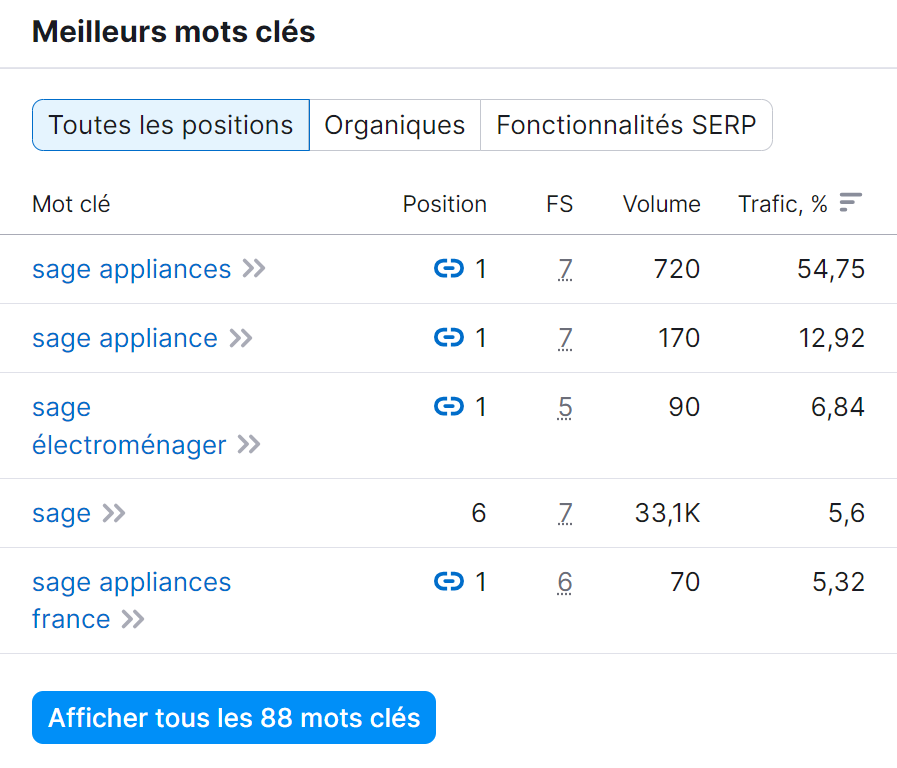Click the FS value 7 on sage appliances row
This screenshot has width=897, height=768.
[565, 269]
